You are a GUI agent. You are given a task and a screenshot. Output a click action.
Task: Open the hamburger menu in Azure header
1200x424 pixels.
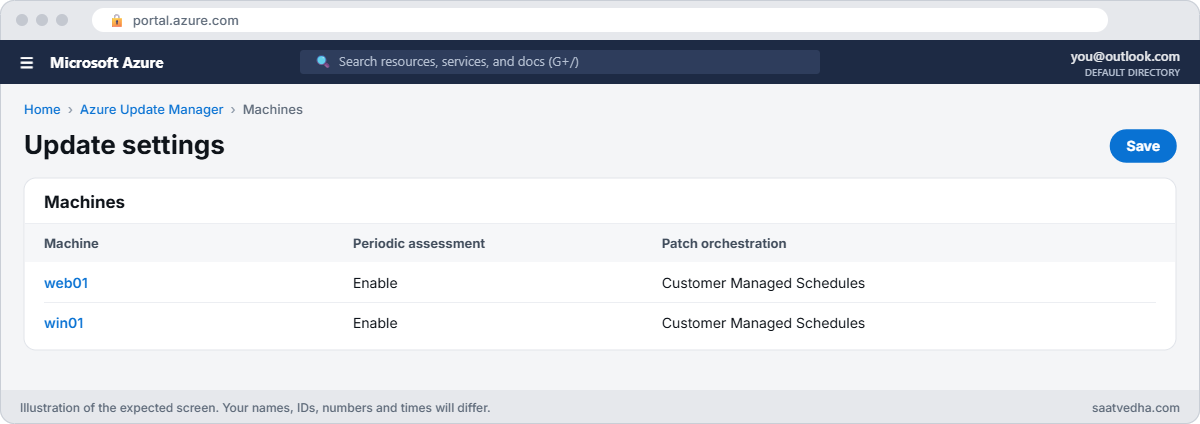click(x=27, y=63)
